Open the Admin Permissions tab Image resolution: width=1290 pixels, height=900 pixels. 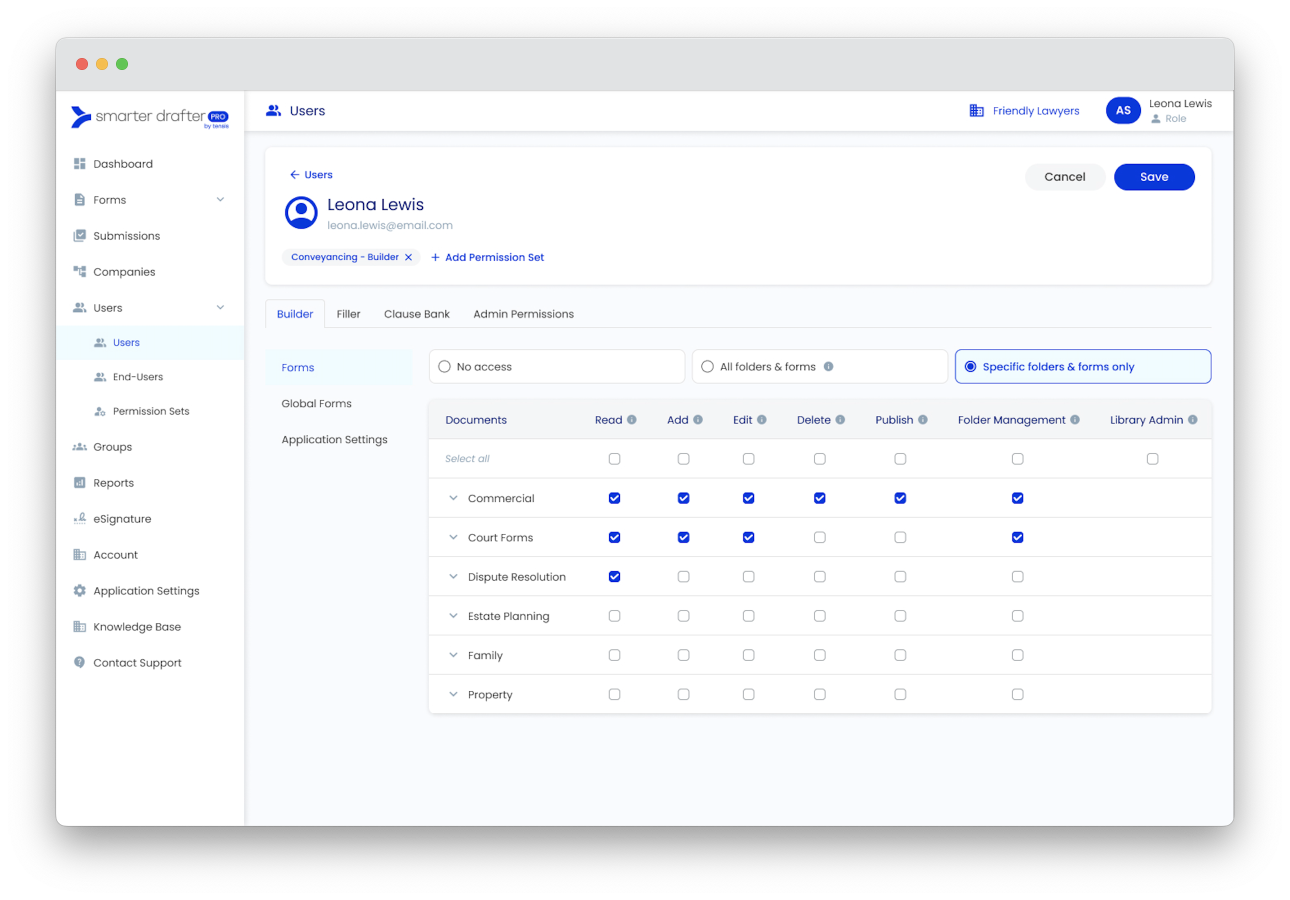[523, 313]
